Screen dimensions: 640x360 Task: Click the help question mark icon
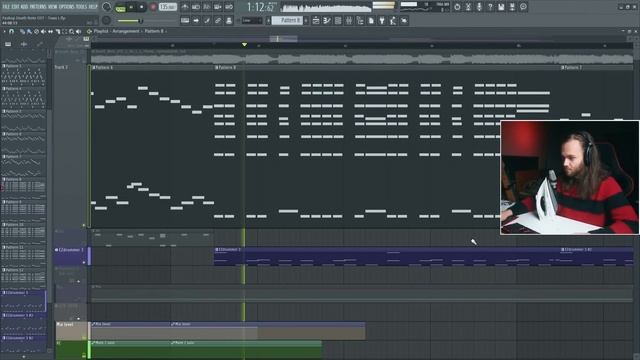[x=490, y=7]
